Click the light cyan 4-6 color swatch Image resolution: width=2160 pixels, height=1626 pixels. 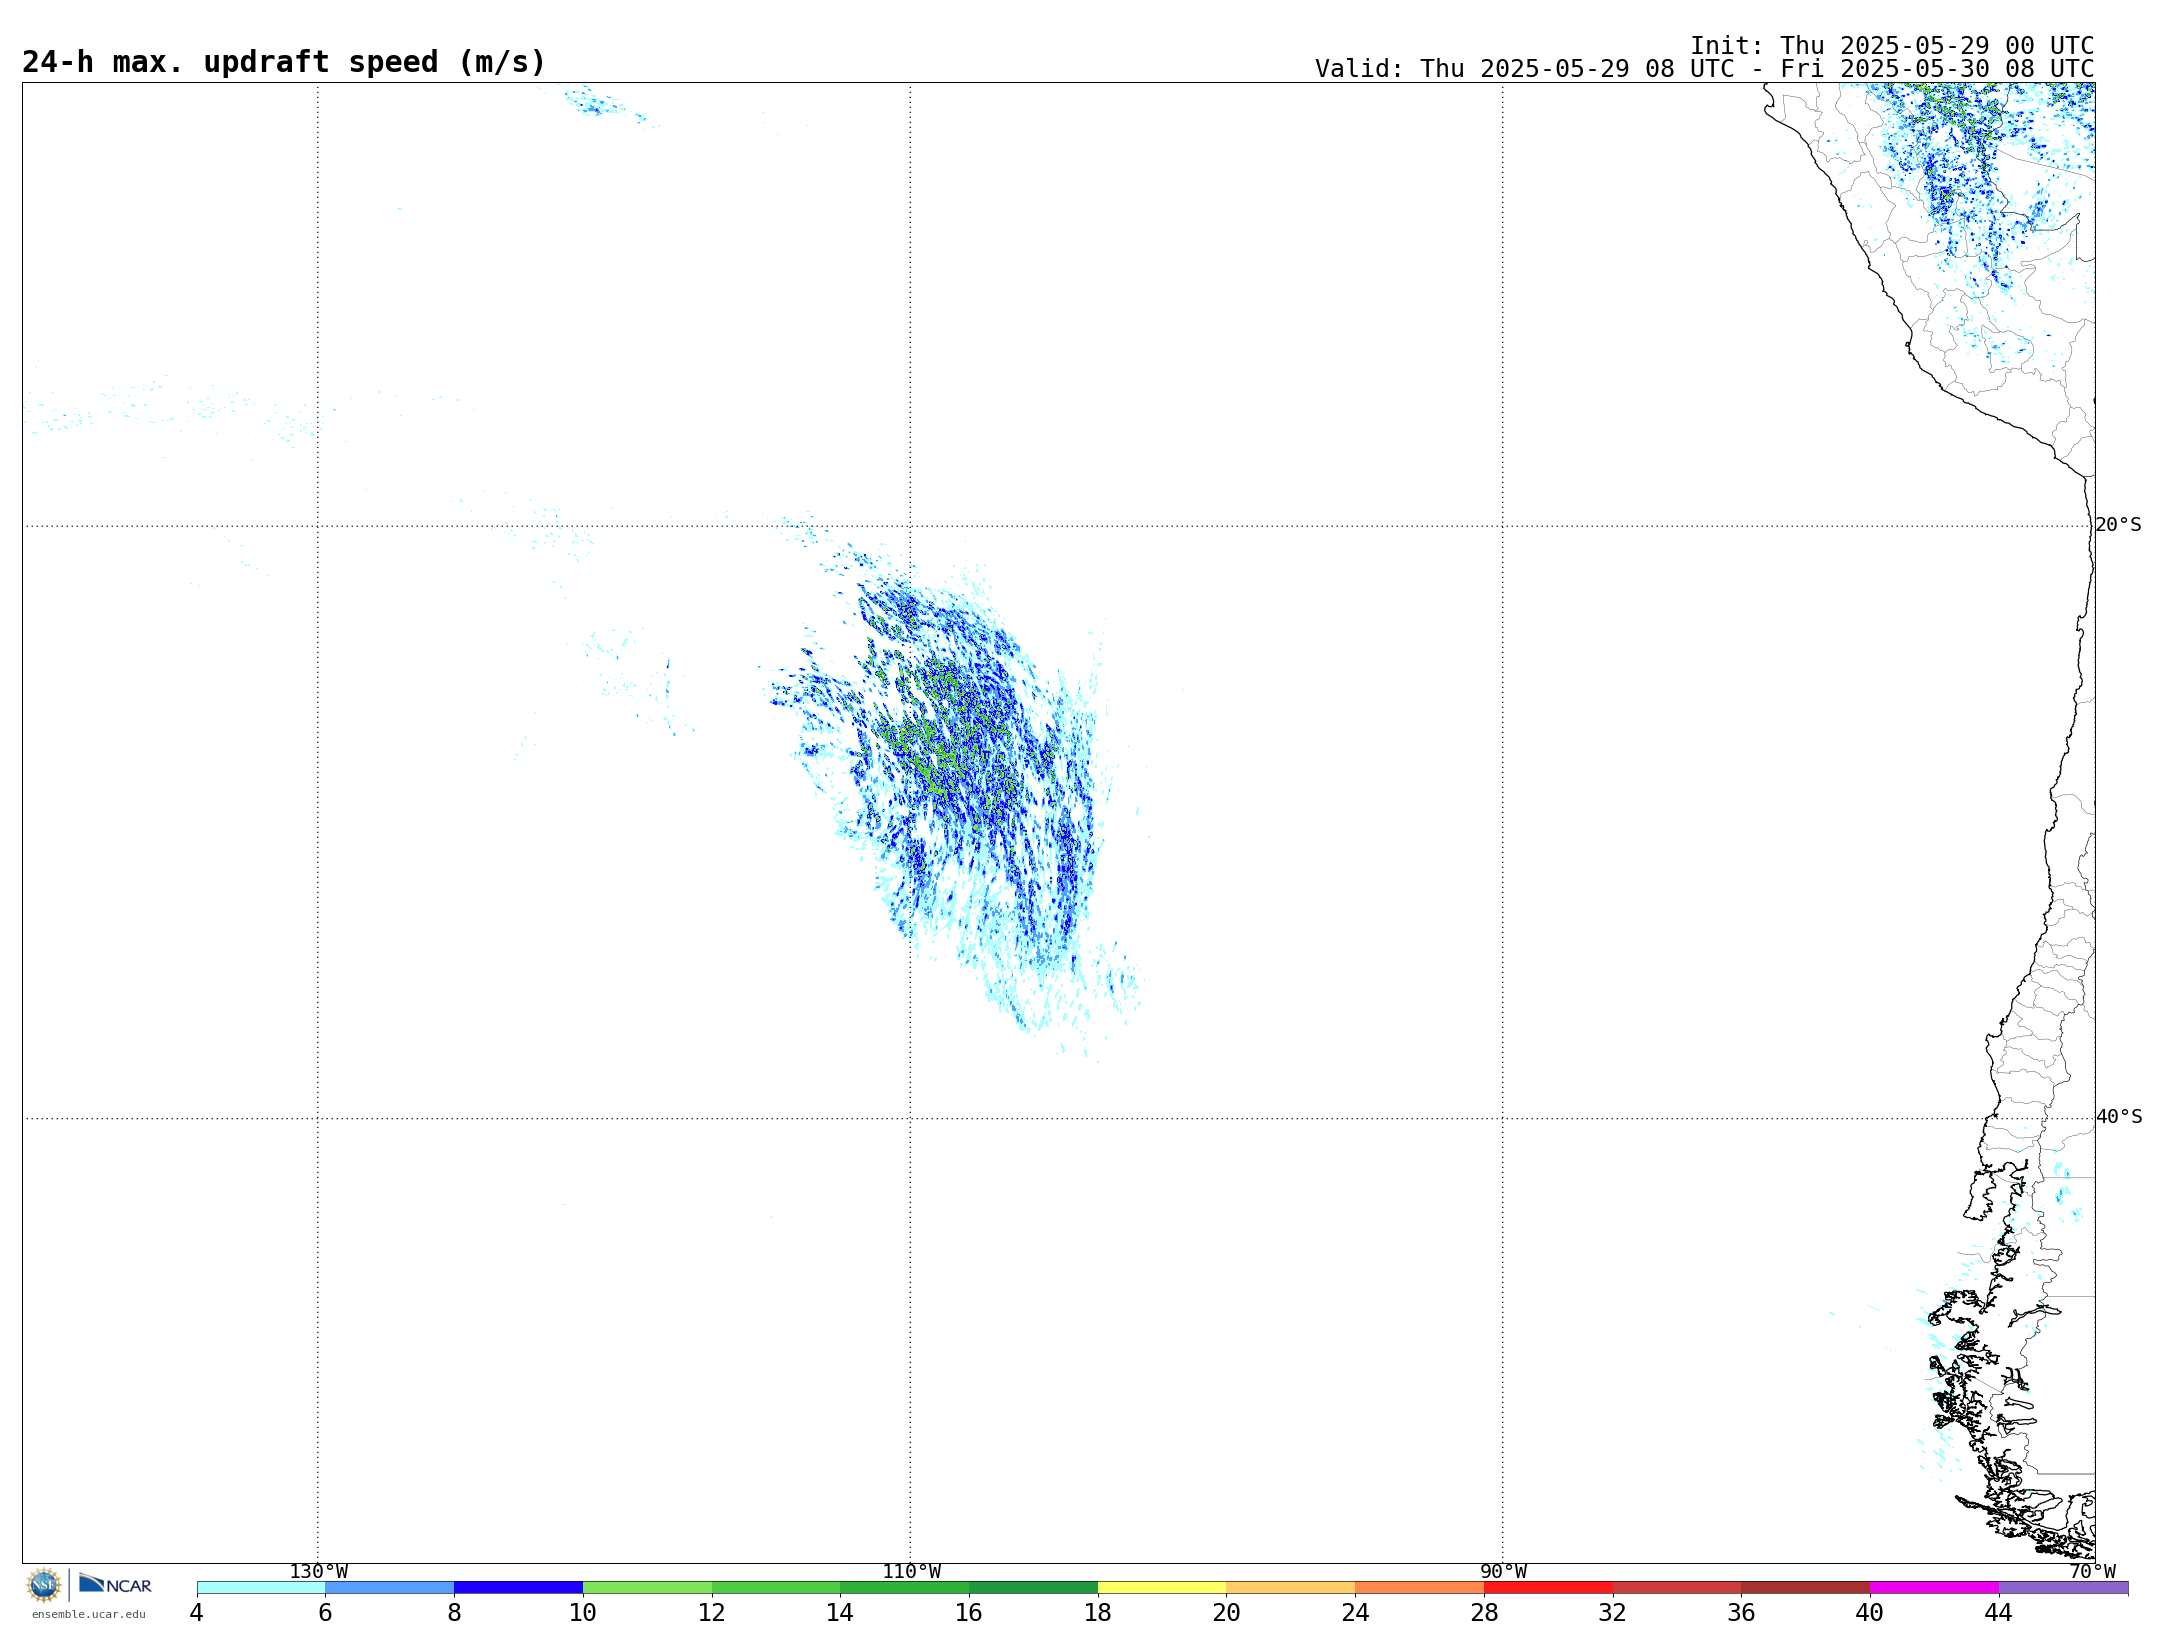click(x=261, y=1588)
